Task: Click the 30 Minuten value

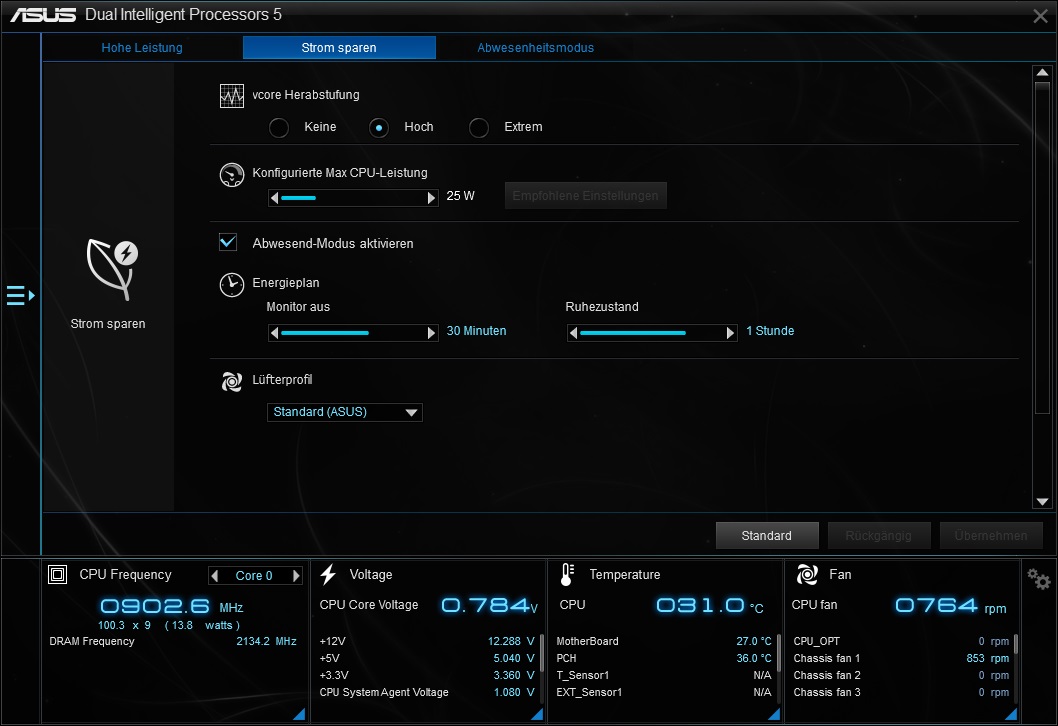Action: point(476,331)
